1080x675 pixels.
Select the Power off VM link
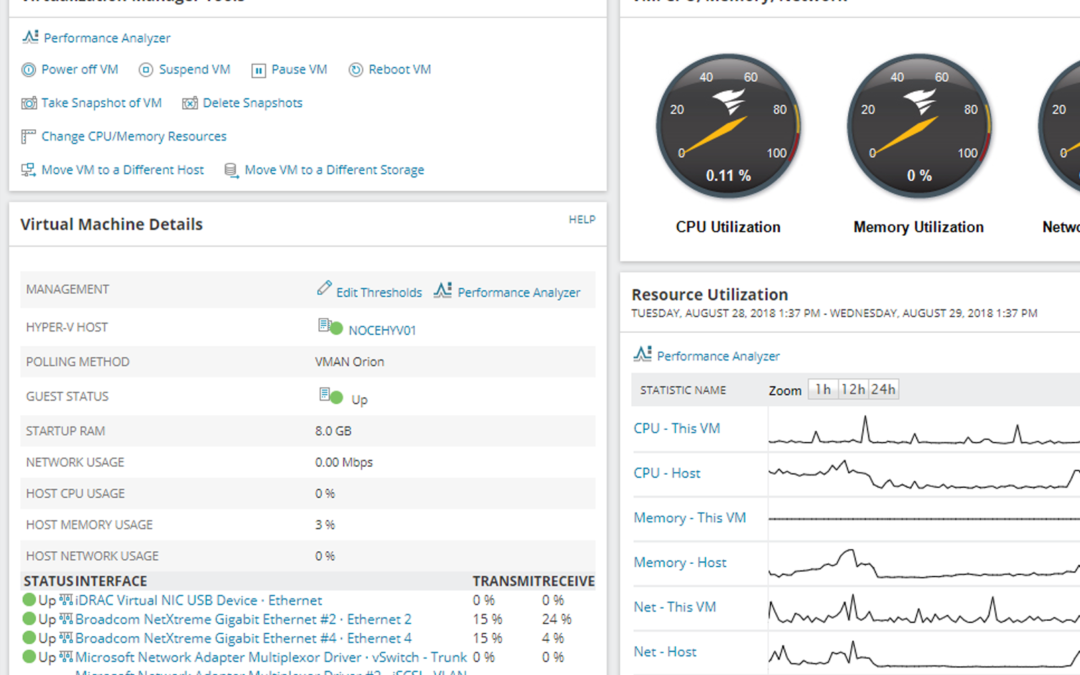pyautogui.click(x=80, y=70)
